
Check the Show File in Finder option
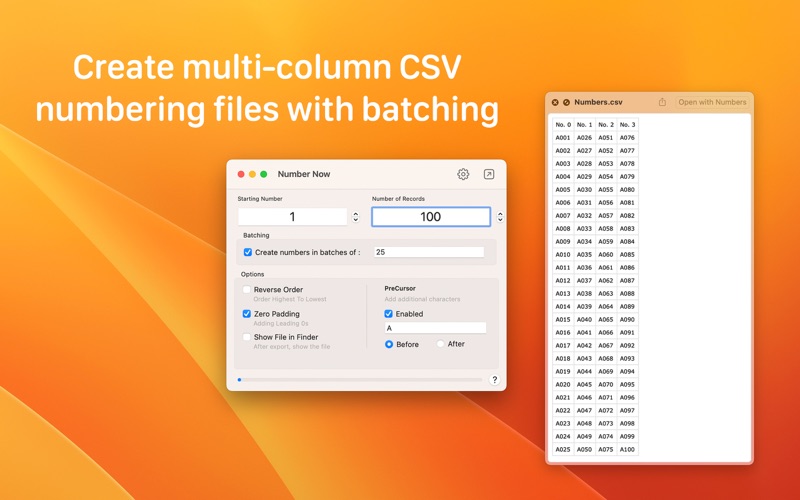pos(247,338)
